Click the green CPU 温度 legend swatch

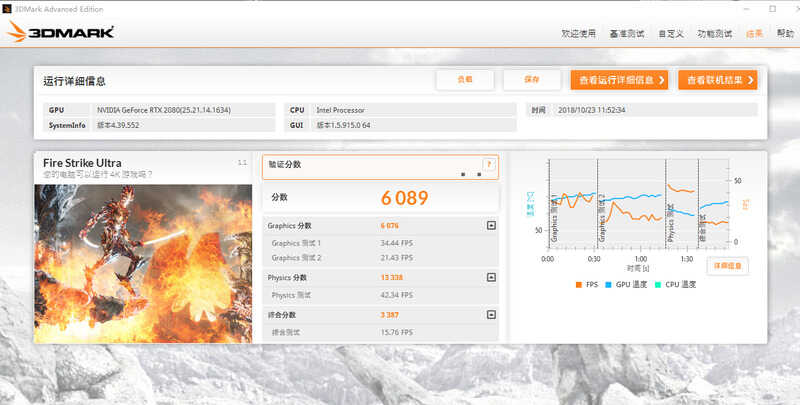tap(658, 285)
